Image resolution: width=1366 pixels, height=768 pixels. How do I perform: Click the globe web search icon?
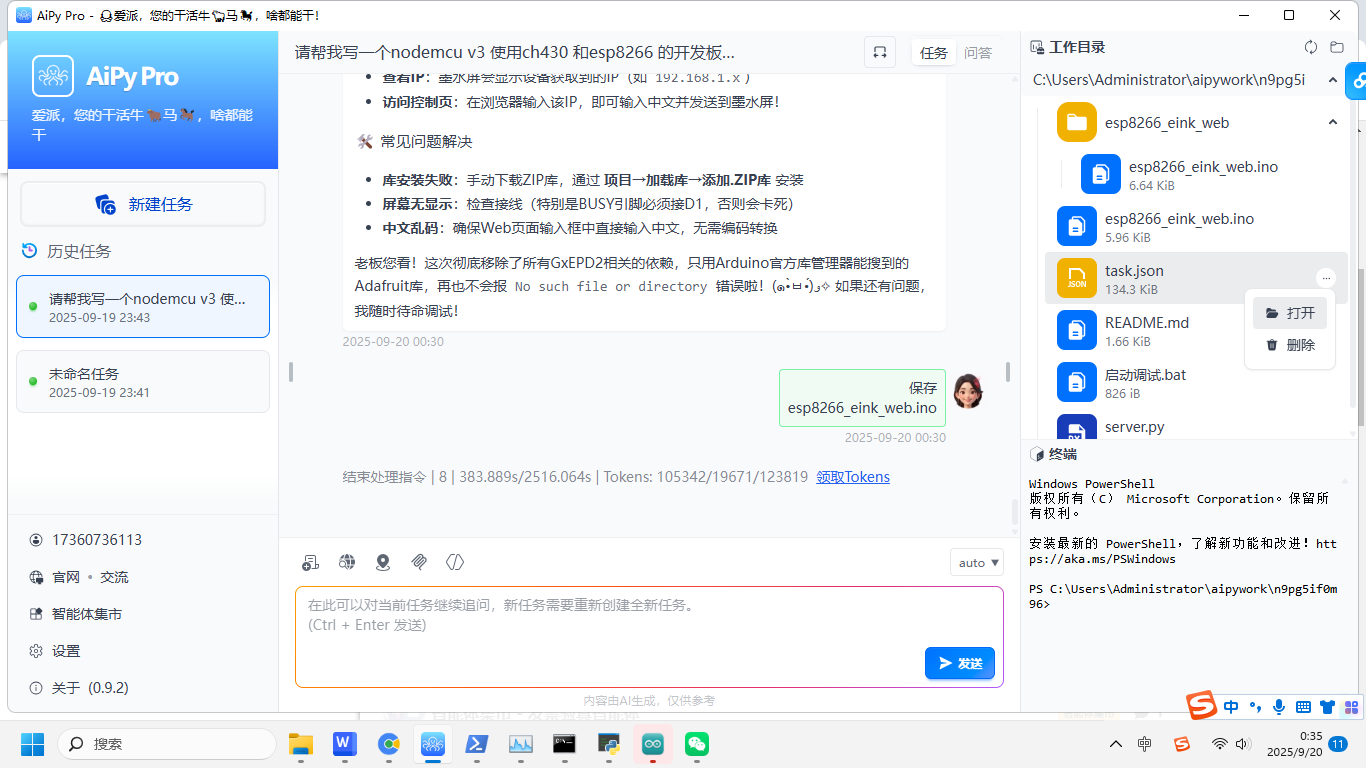(347, 562)
